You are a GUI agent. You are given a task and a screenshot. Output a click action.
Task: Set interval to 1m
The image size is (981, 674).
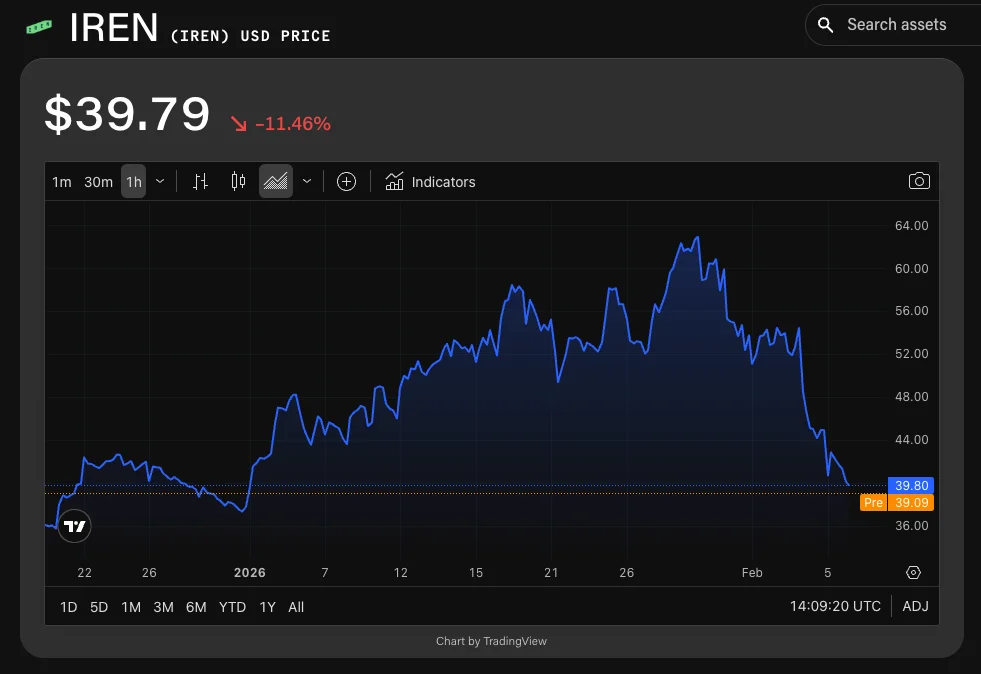click(62, 182)
